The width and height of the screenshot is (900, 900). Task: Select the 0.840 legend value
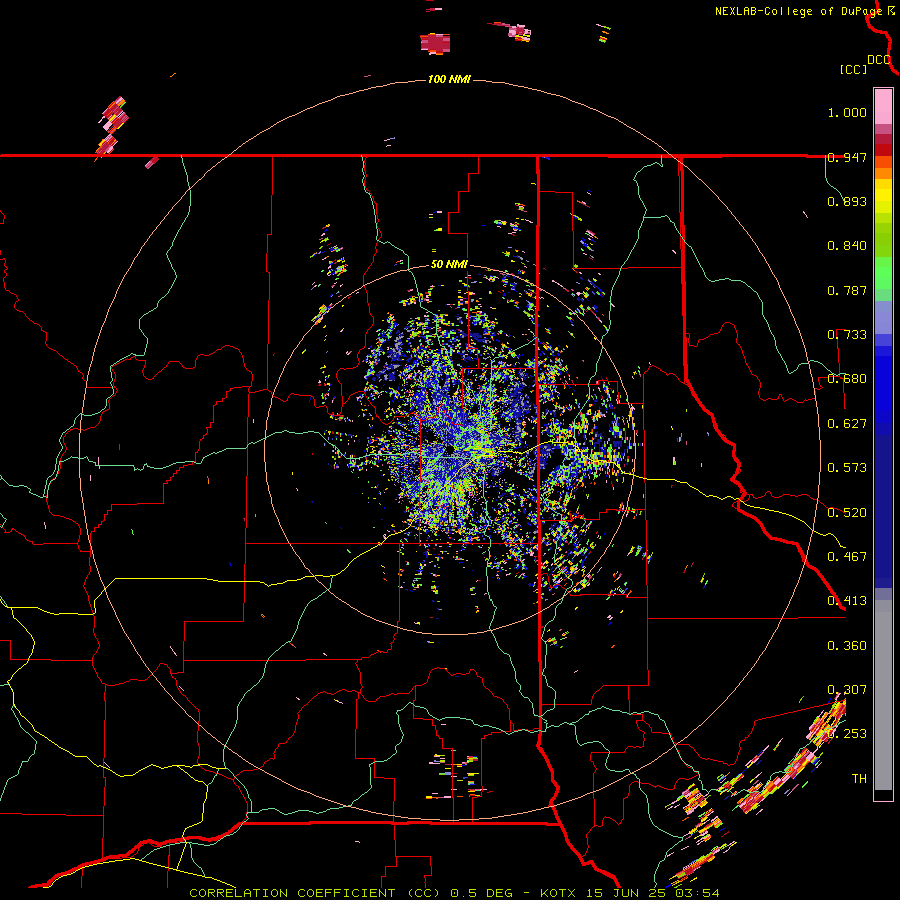(847, 246)
